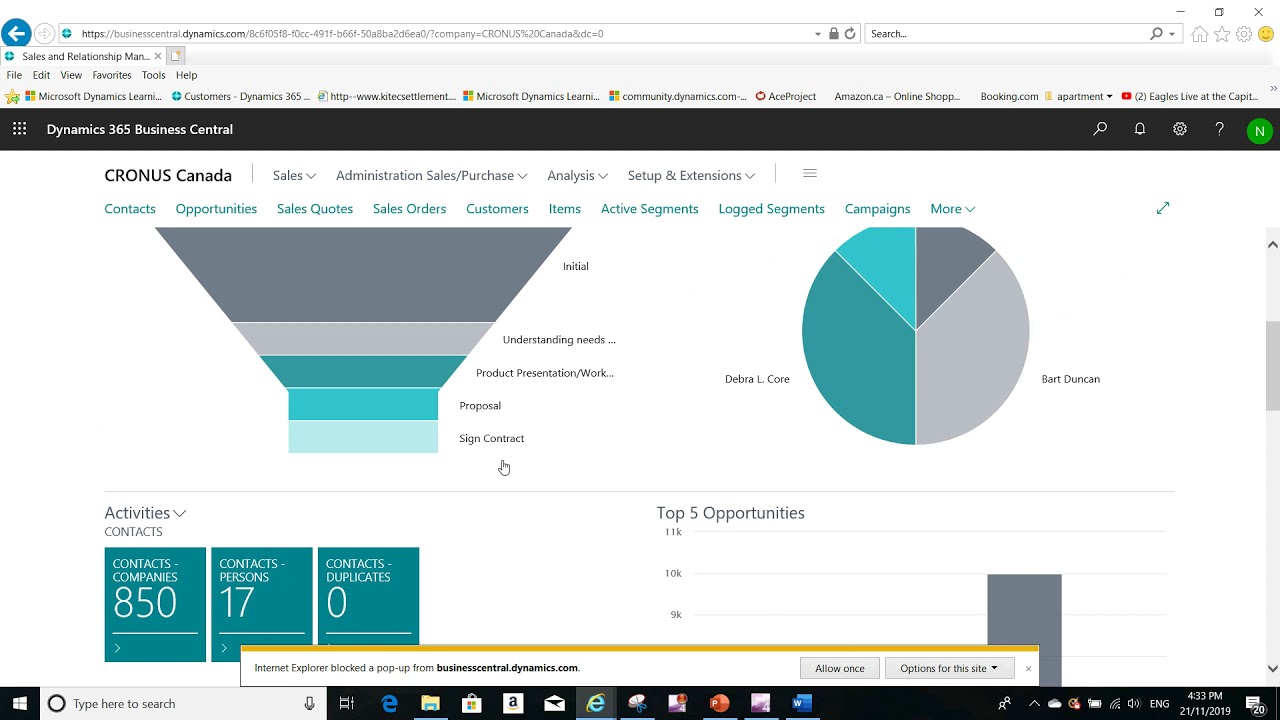
Task: Expand the Setup & Extensions dropdown
Action: point(691,175)
